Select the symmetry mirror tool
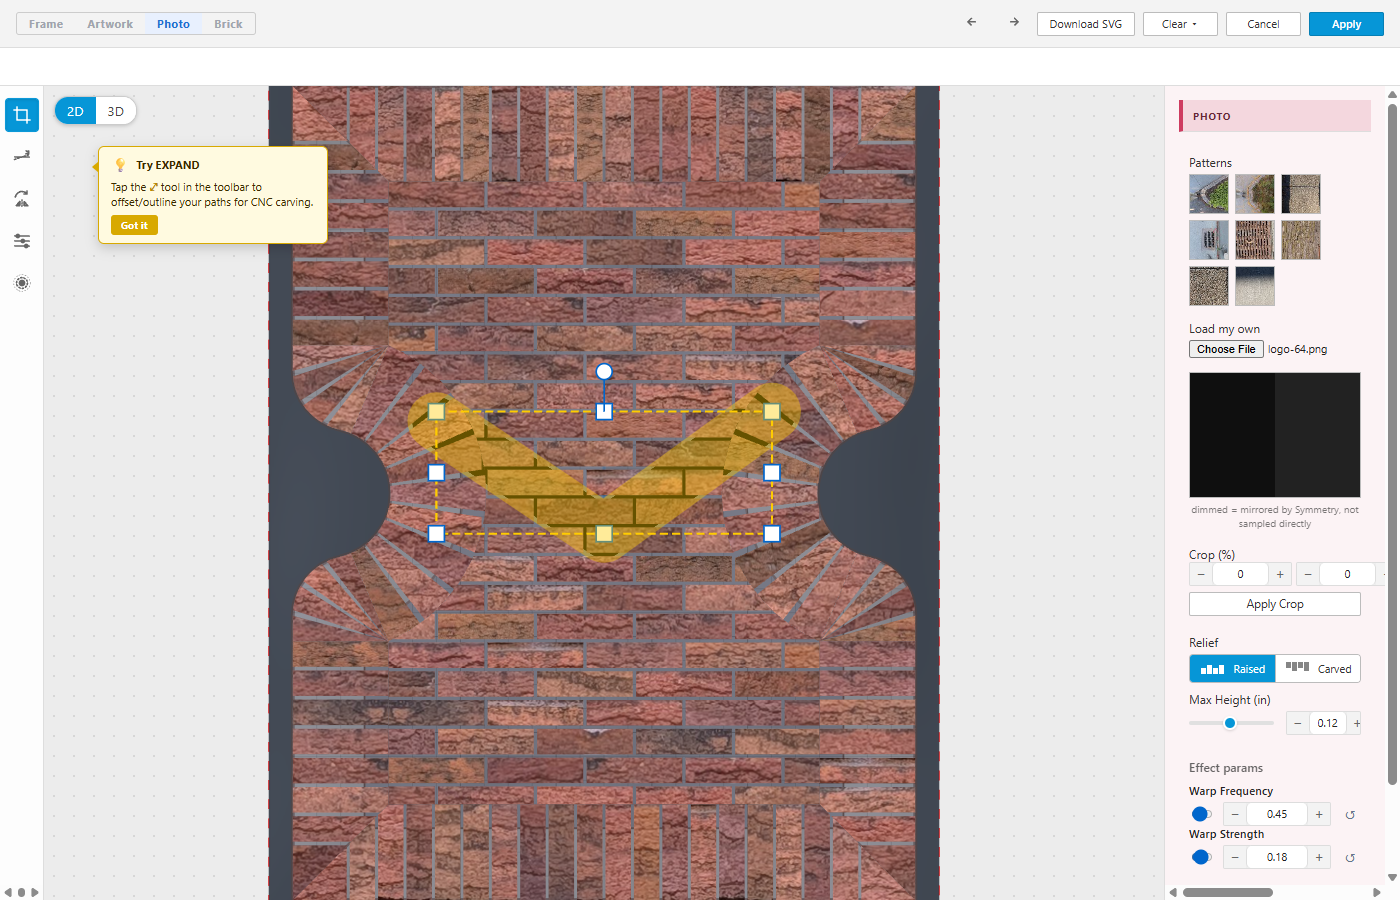The width and height of the screenshot is (1400, 900). 22,199
